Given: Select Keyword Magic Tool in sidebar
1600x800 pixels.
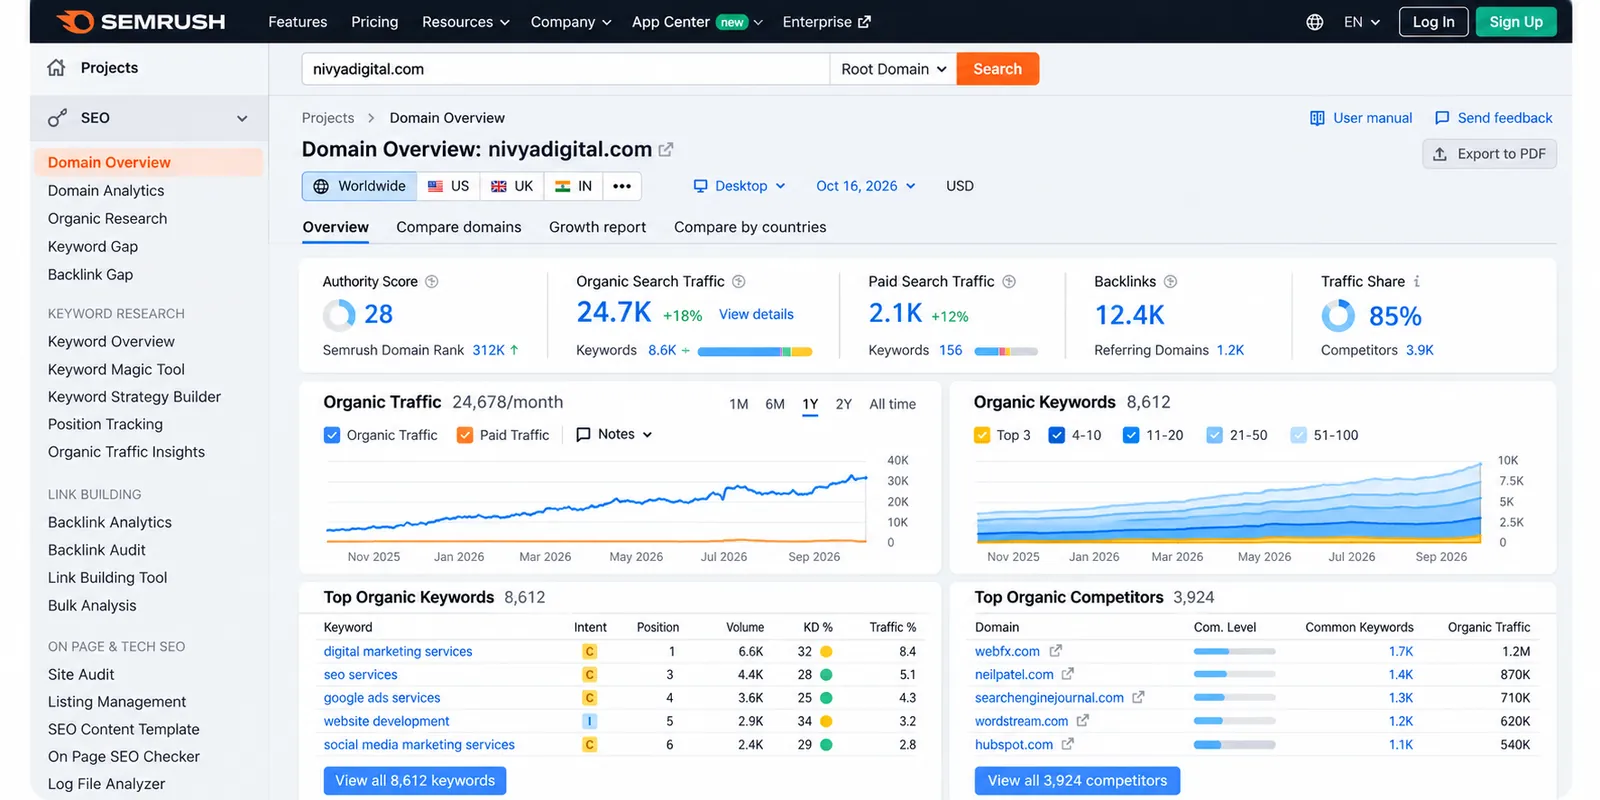Looking at the screenshot, I should coord(116,369).
